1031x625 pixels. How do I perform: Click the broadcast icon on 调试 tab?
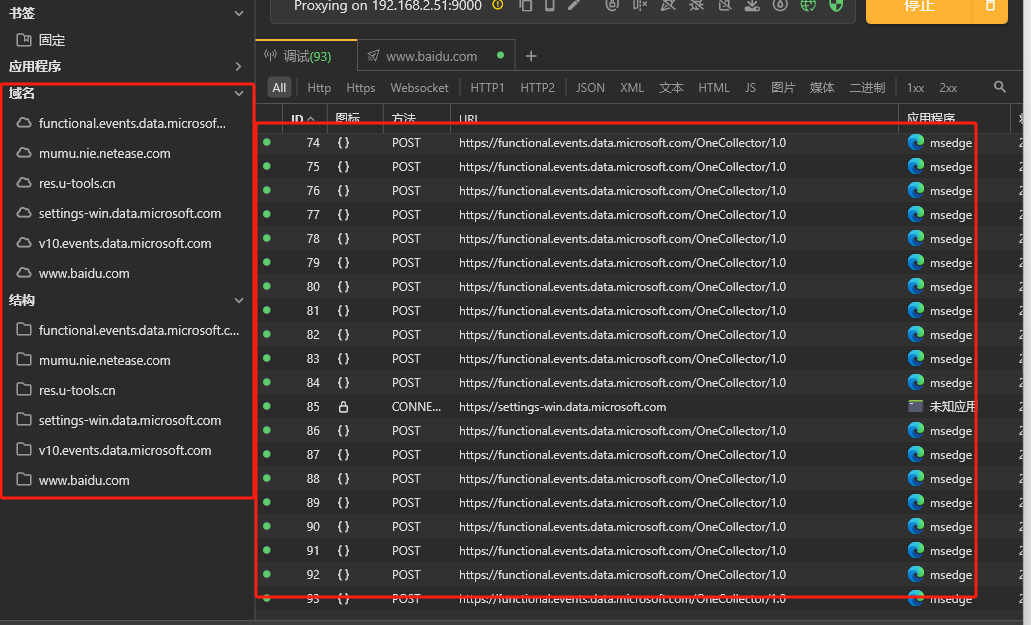point(270,55)
